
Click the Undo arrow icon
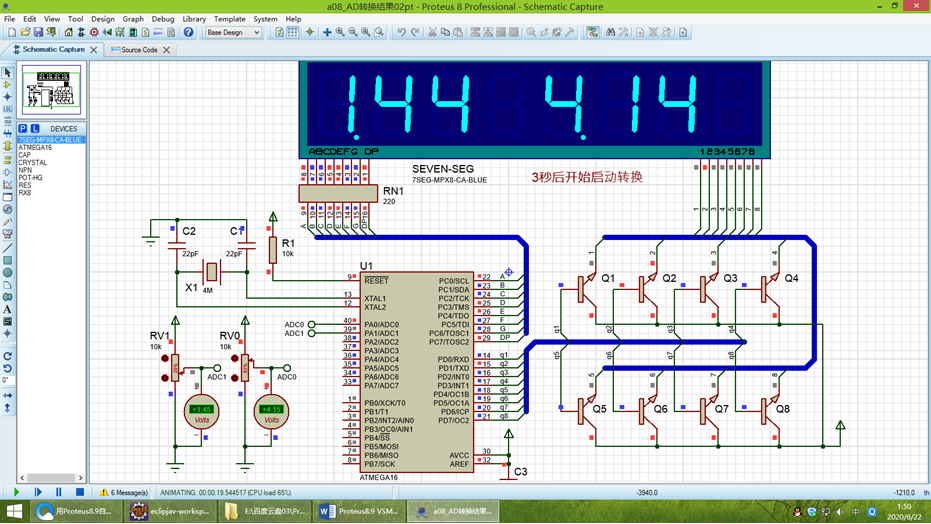402,33
